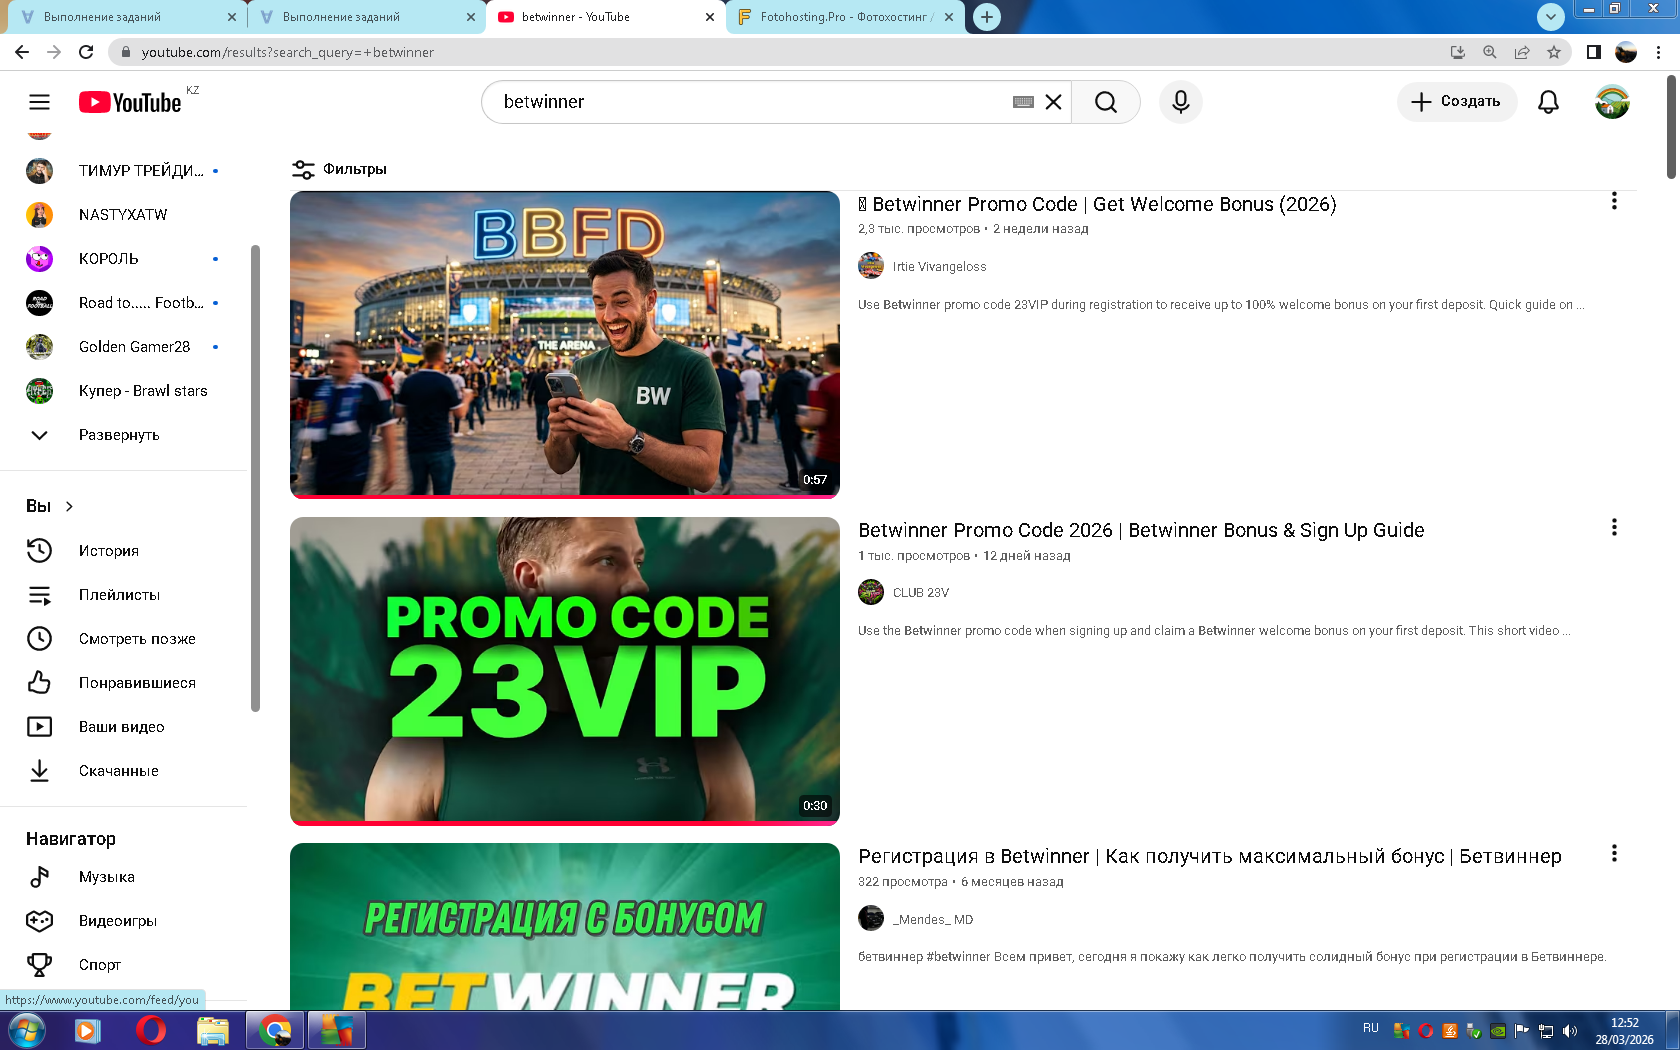Open options for Betwinner Bonus & Sign Up Guide video
This screenshot has height=1050, width=1680.
point(1614,527)
